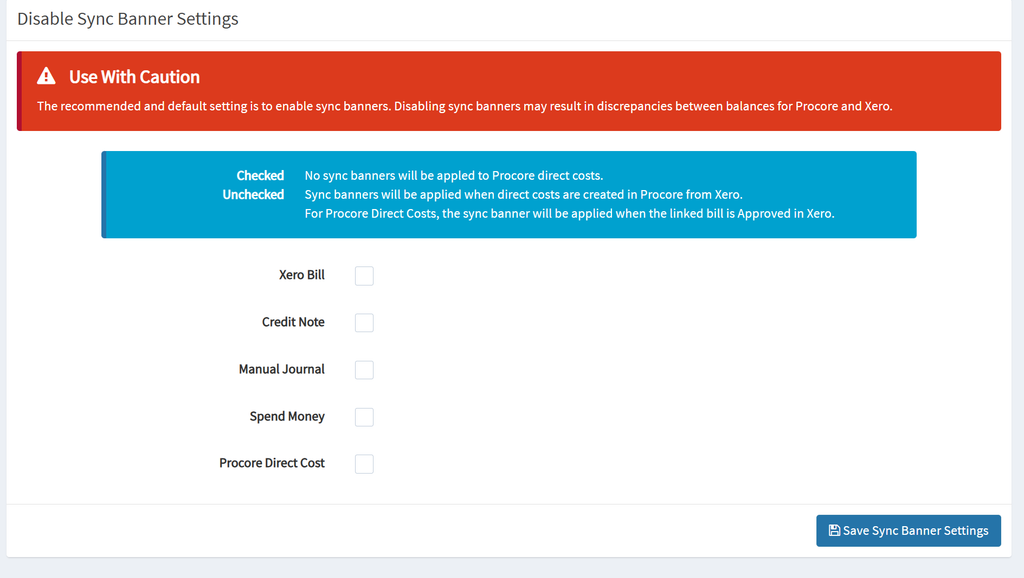Click the Disable Sync Banner Settings title
1024x578 pixels.
coord(128,19)
